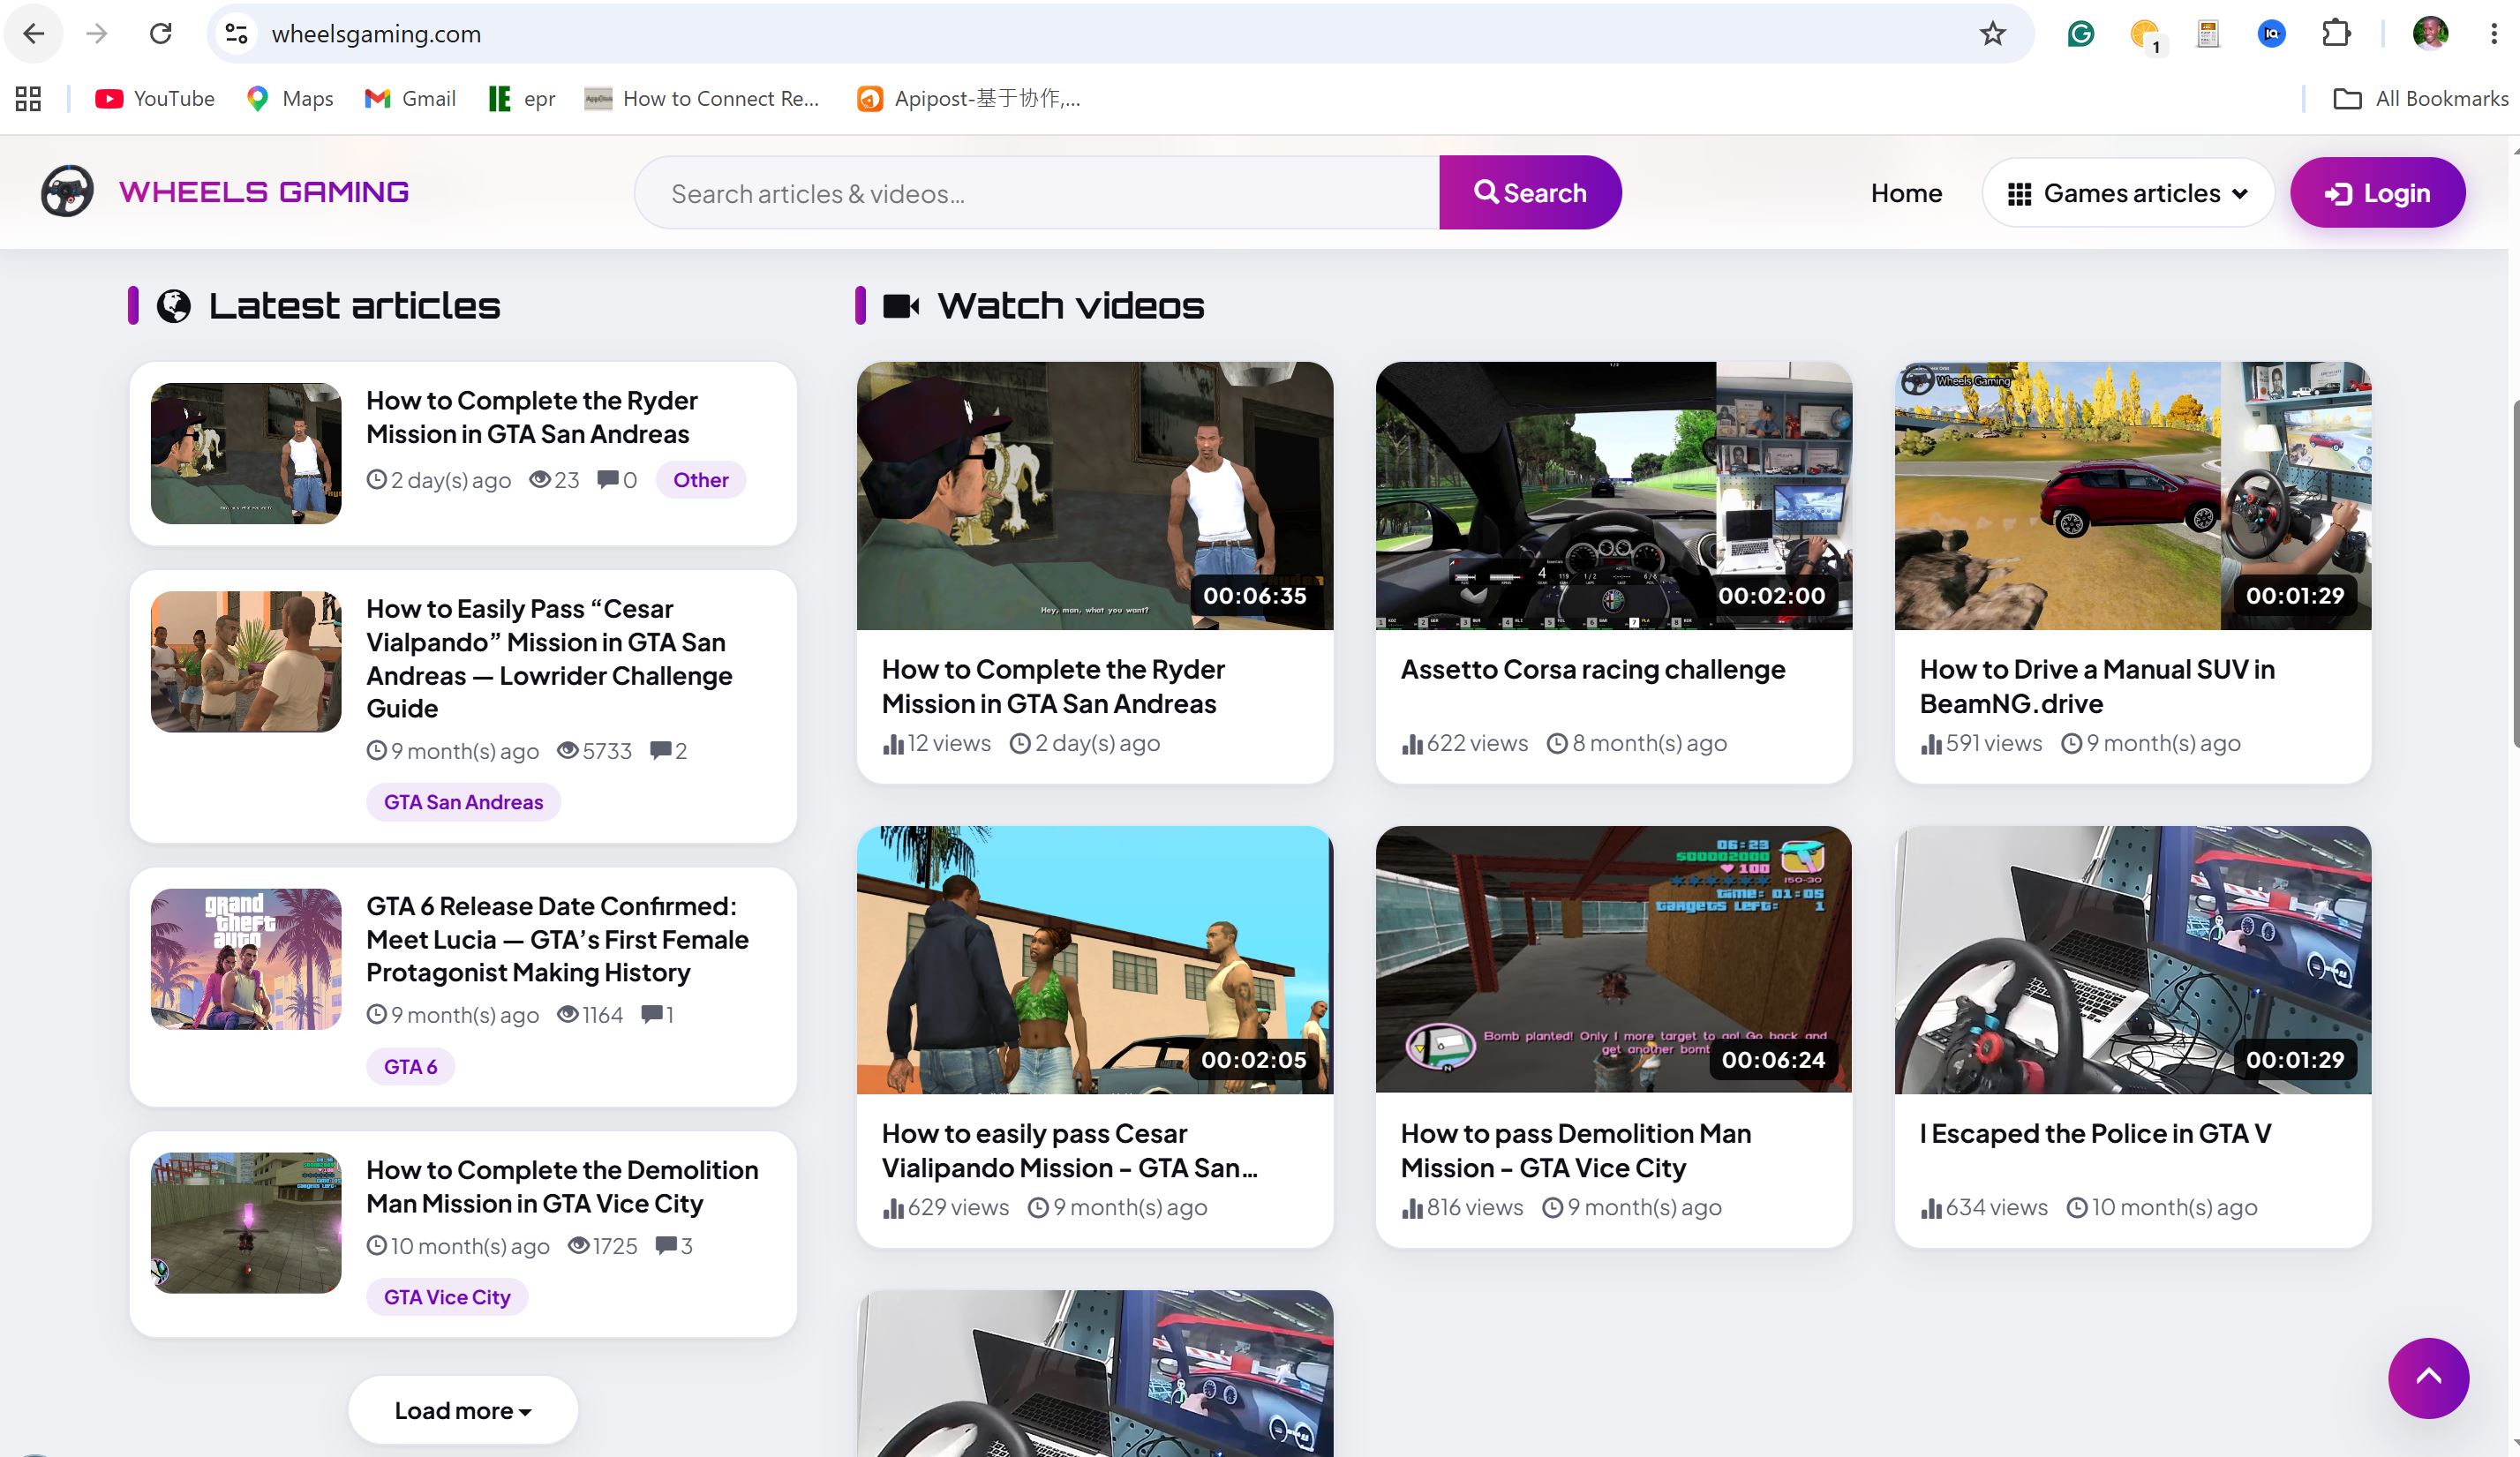Open the apps grid in bookmarks bar
The height and width of the screenshot is (1457, 2520).
tap(28, 98)
